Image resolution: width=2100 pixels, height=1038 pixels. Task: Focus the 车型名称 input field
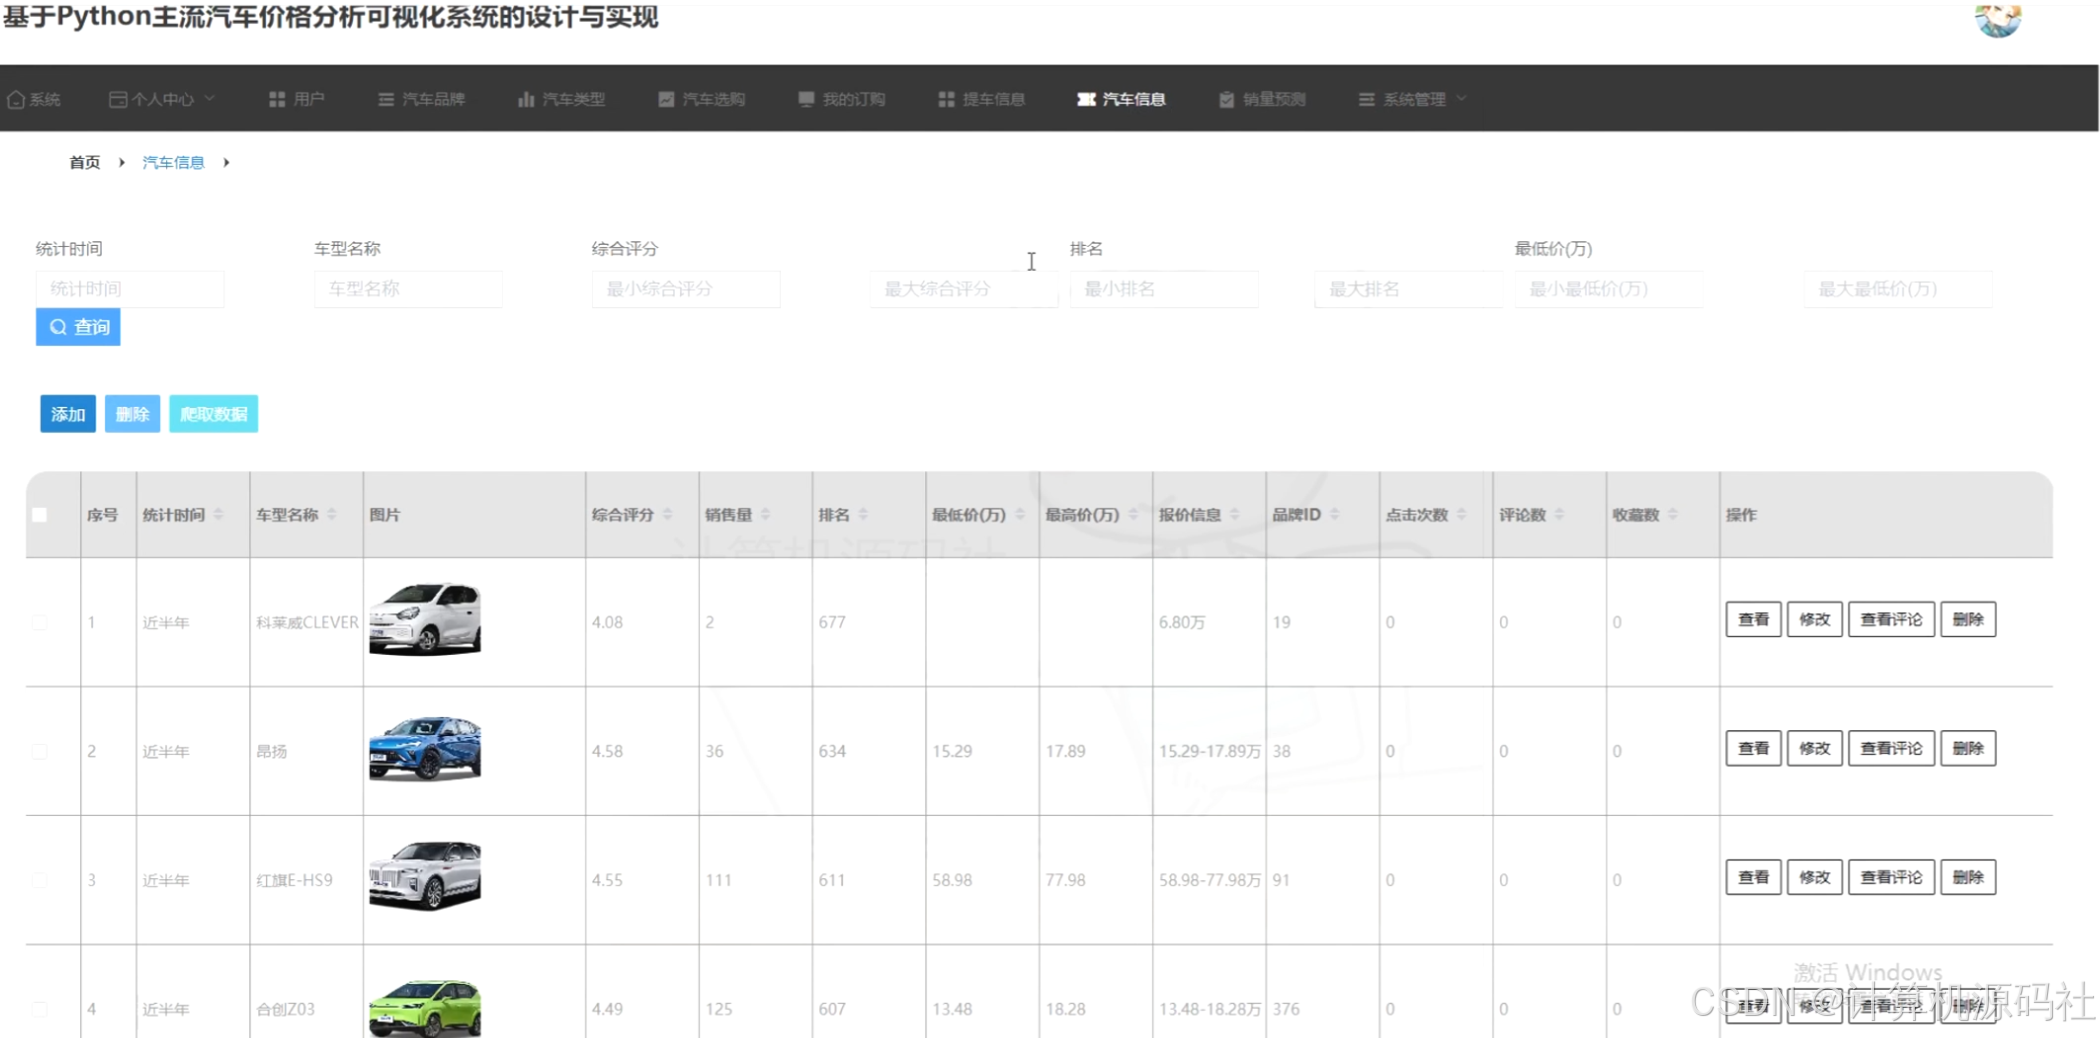[408, 289]
